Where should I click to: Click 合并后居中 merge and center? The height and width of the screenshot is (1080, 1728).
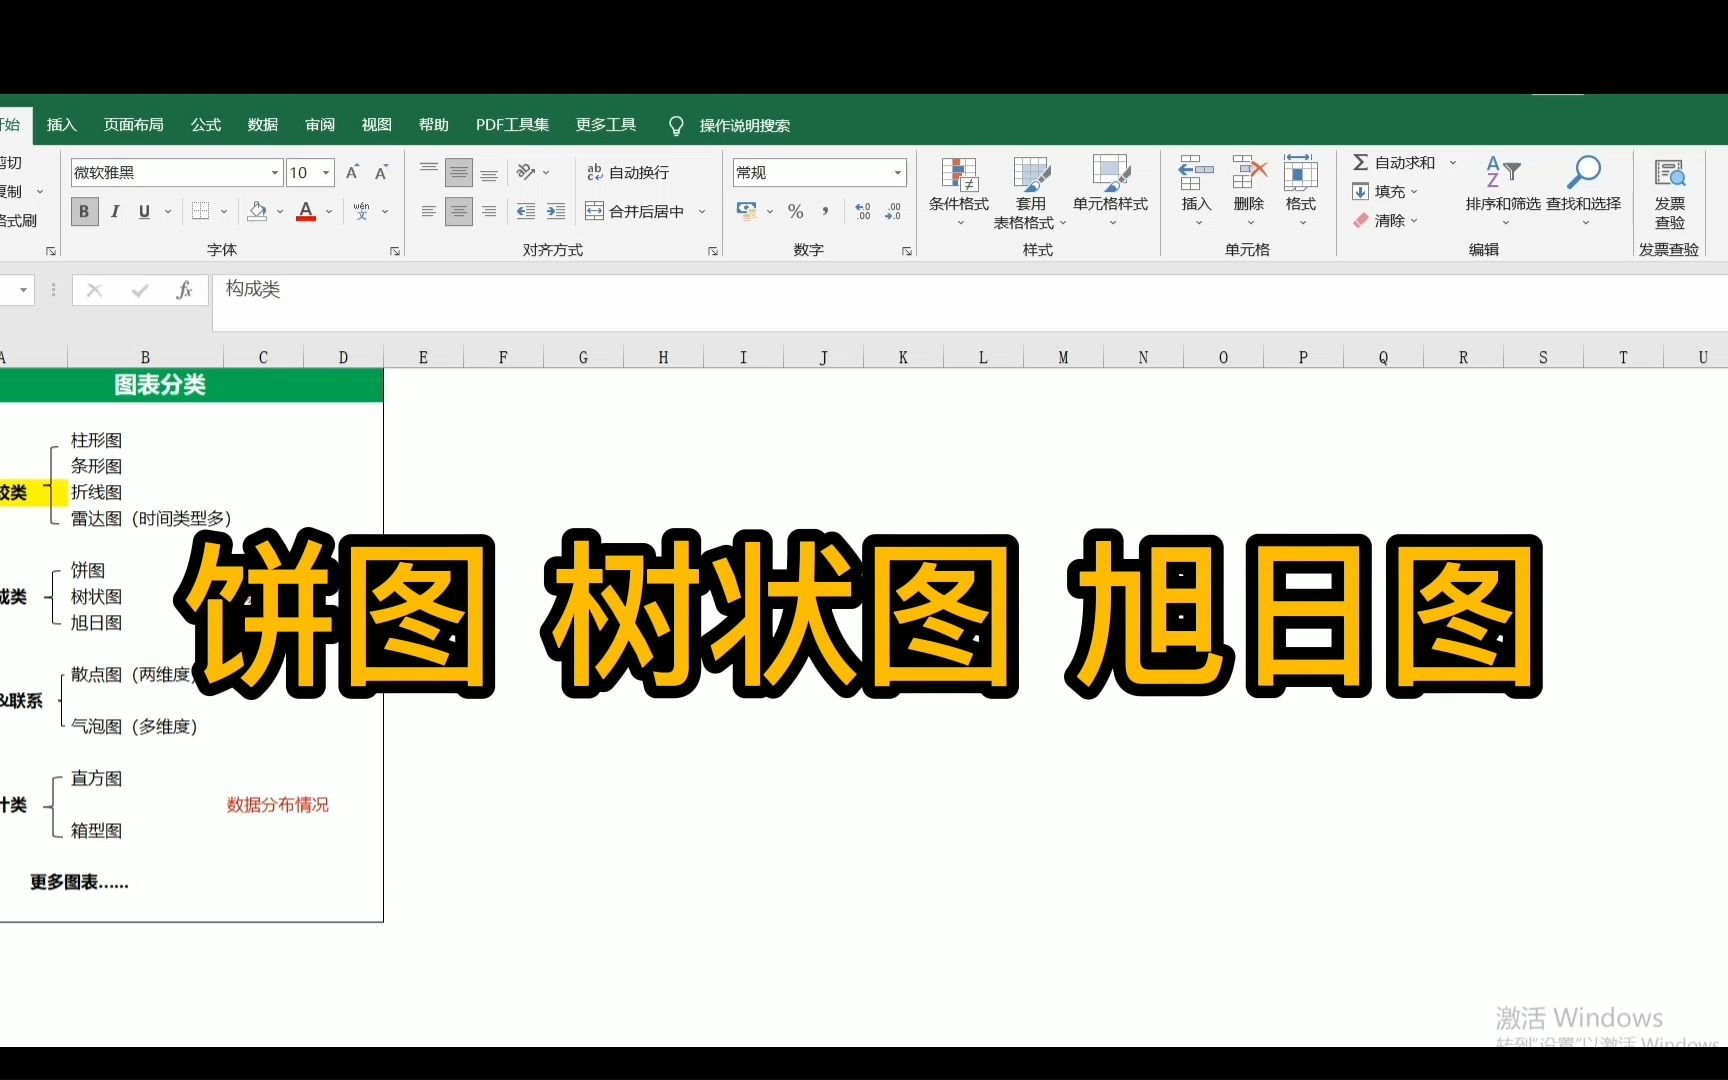pos(636,211)
